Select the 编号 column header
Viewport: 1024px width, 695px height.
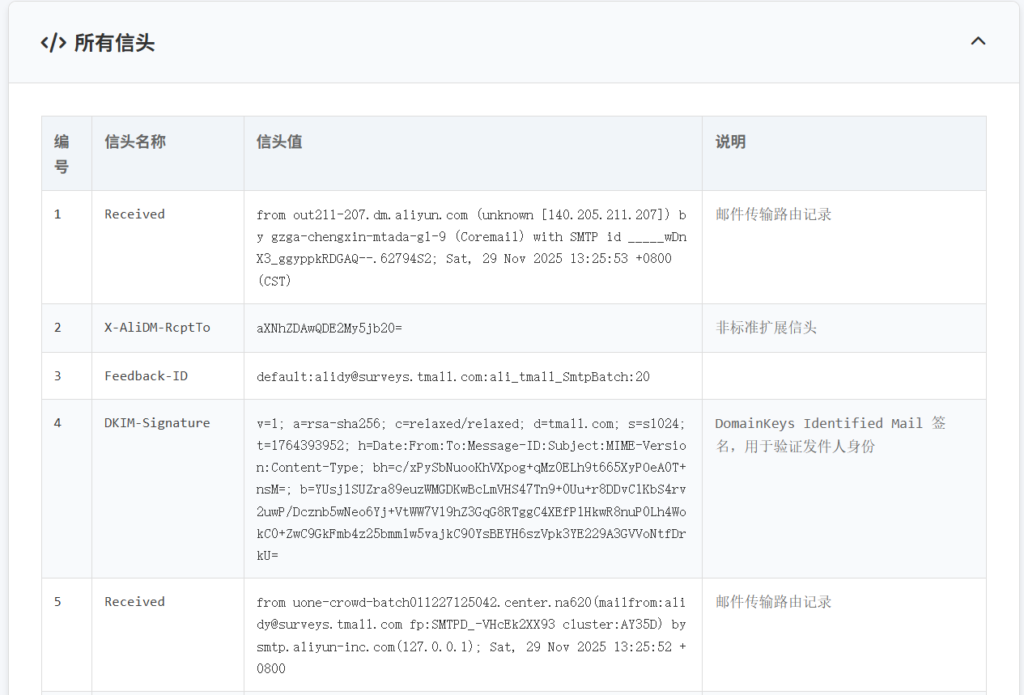coord(62,154)
